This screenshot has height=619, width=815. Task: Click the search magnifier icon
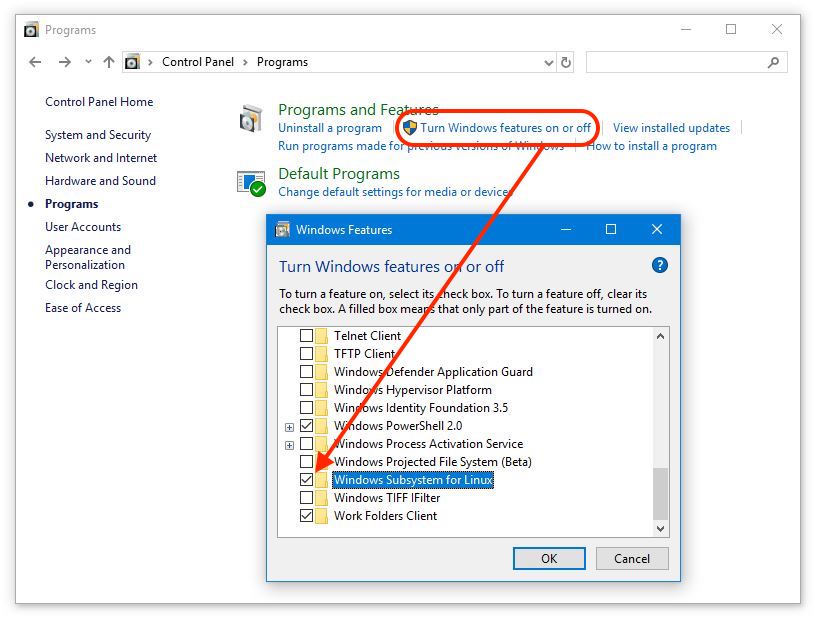[x=773, y=62]
